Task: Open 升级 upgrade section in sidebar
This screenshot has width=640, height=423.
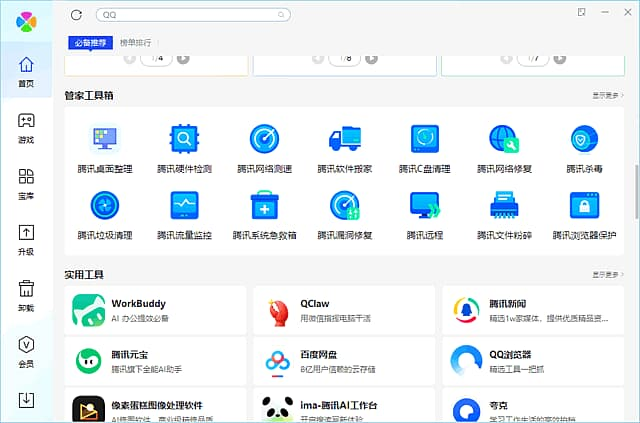Action: tap(26, 240)
